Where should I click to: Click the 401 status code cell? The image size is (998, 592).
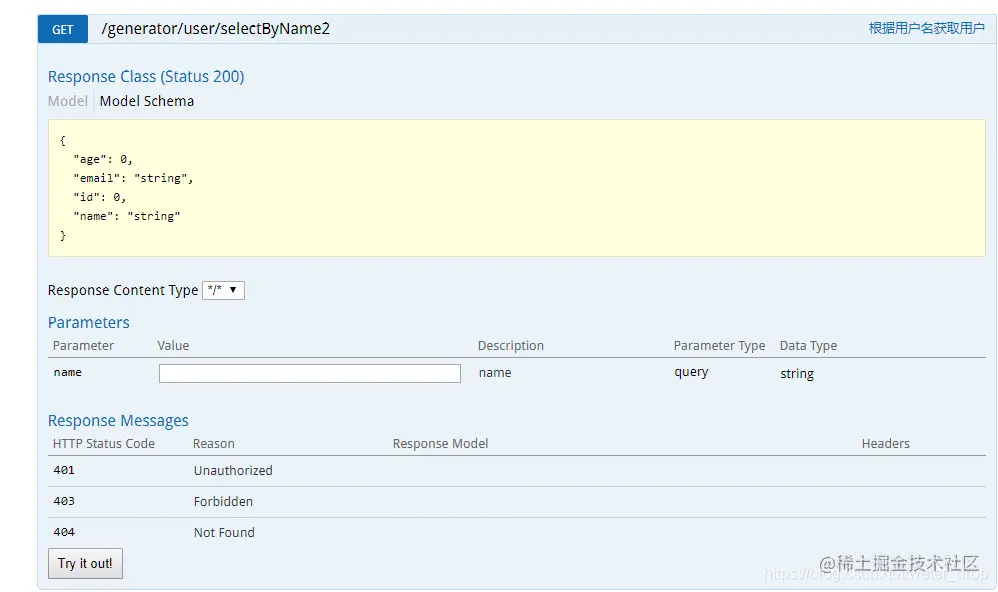click(x=64, y=470)
